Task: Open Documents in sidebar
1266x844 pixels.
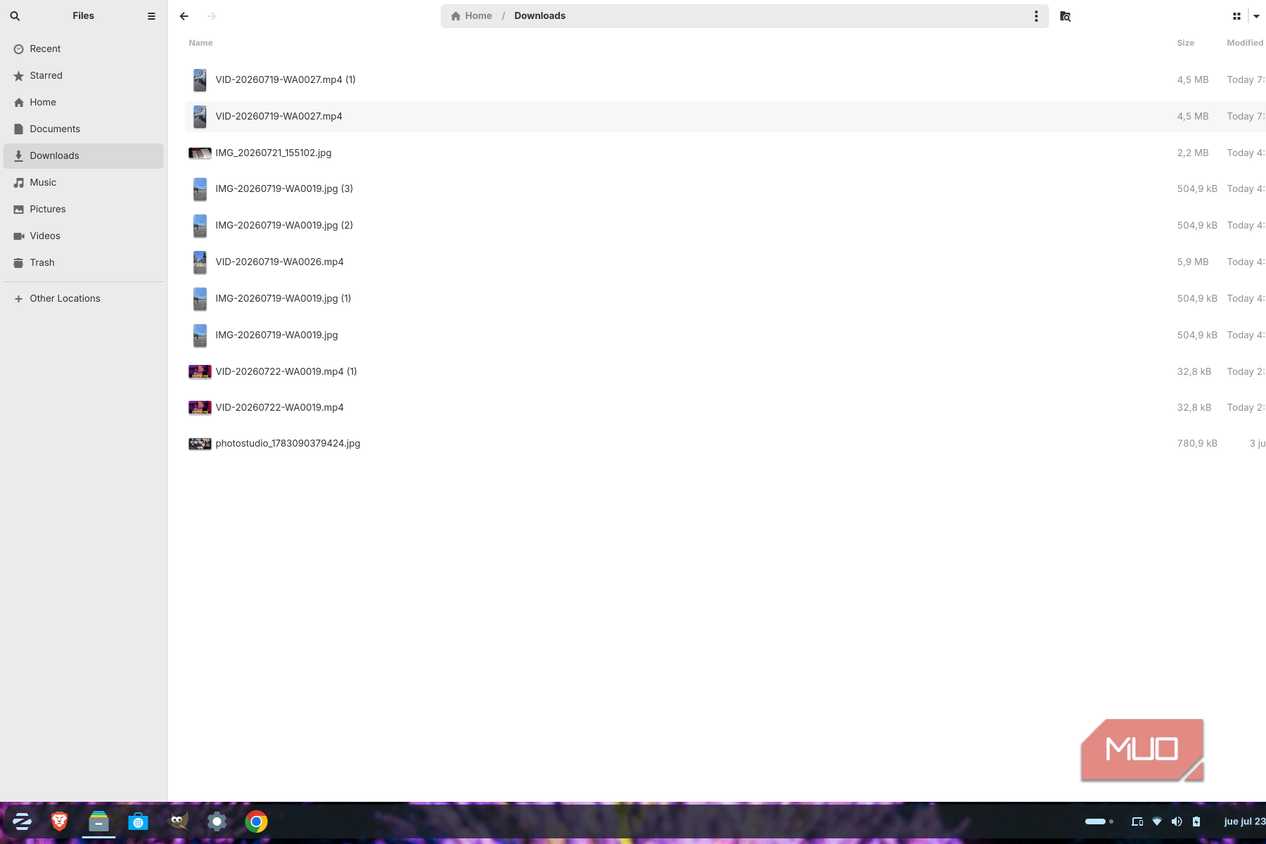Action: (83, 129)
